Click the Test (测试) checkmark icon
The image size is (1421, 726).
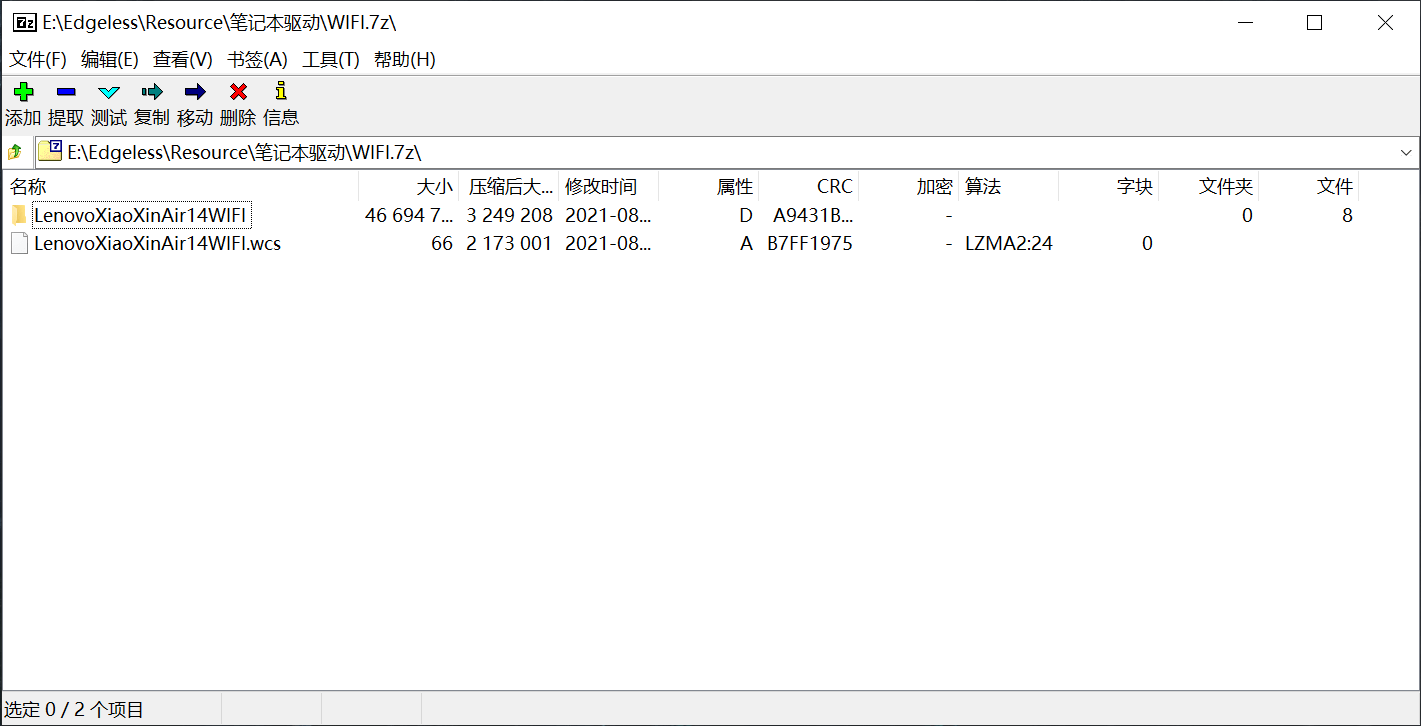click(x=109, y=92)
